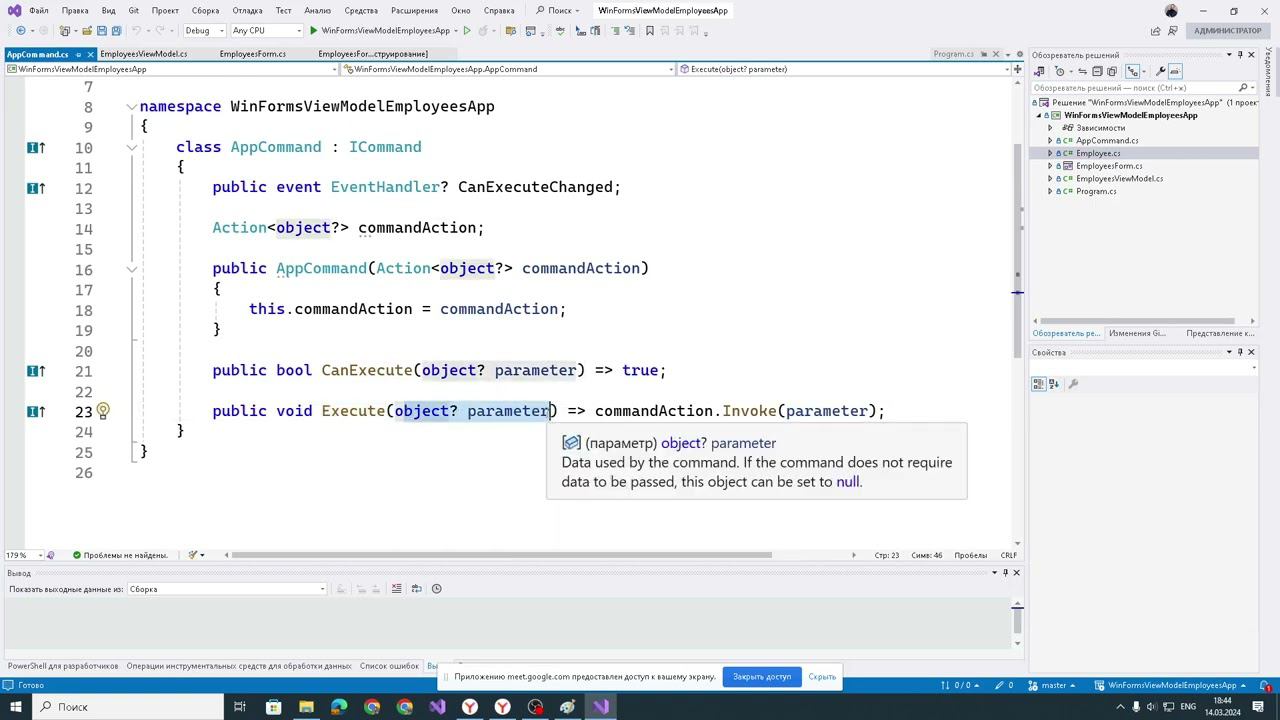Open the Отладка menu

point(247,11)
